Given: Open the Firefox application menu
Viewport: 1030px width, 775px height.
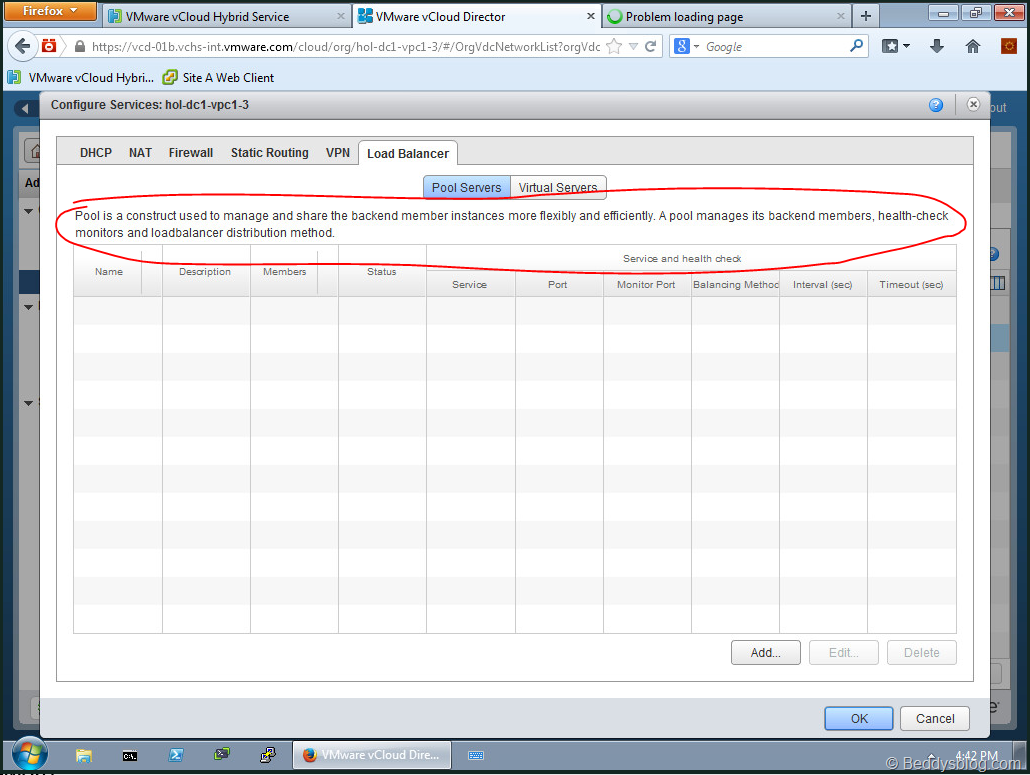Looking at the screenshot, I should click(x=49, y=11).
